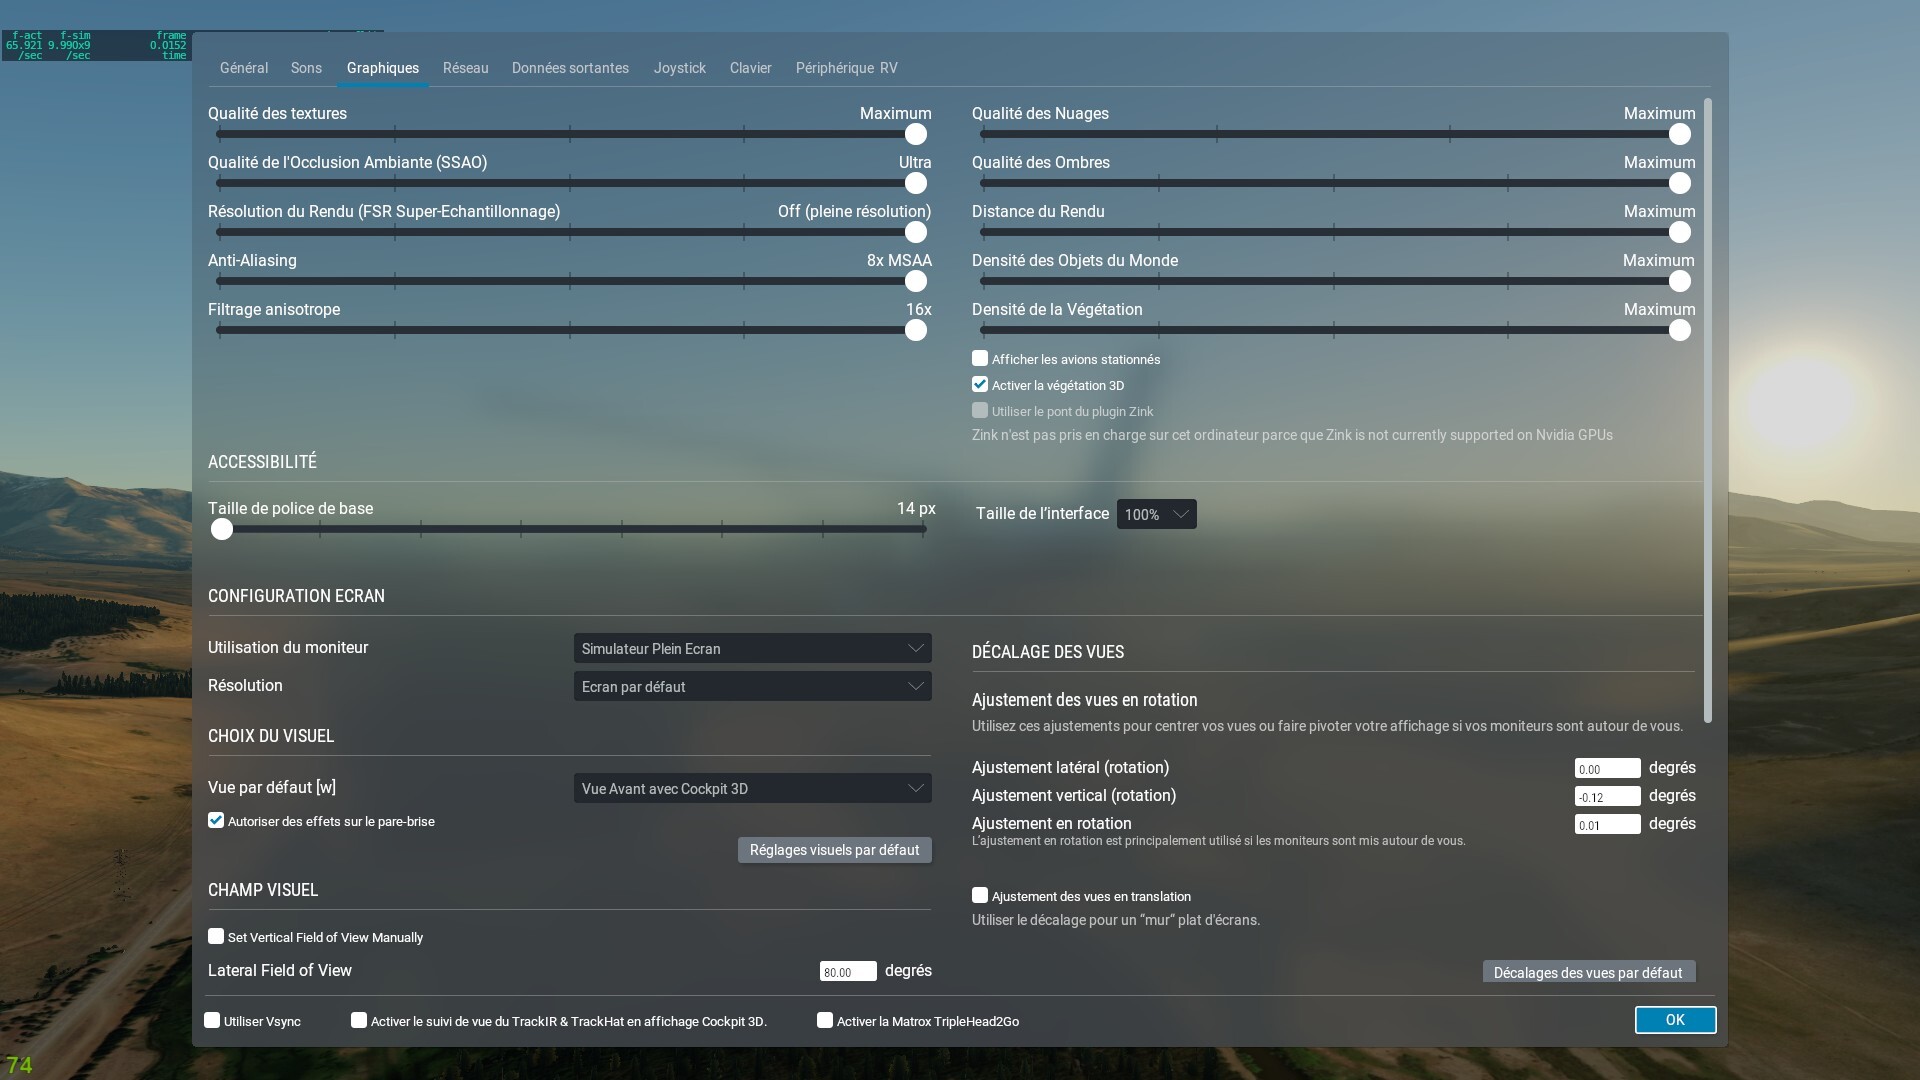This screenshot has height=1080, width=1920.
Task: Expand the Résolution dropdown
Action: click(x=752, y=686)
